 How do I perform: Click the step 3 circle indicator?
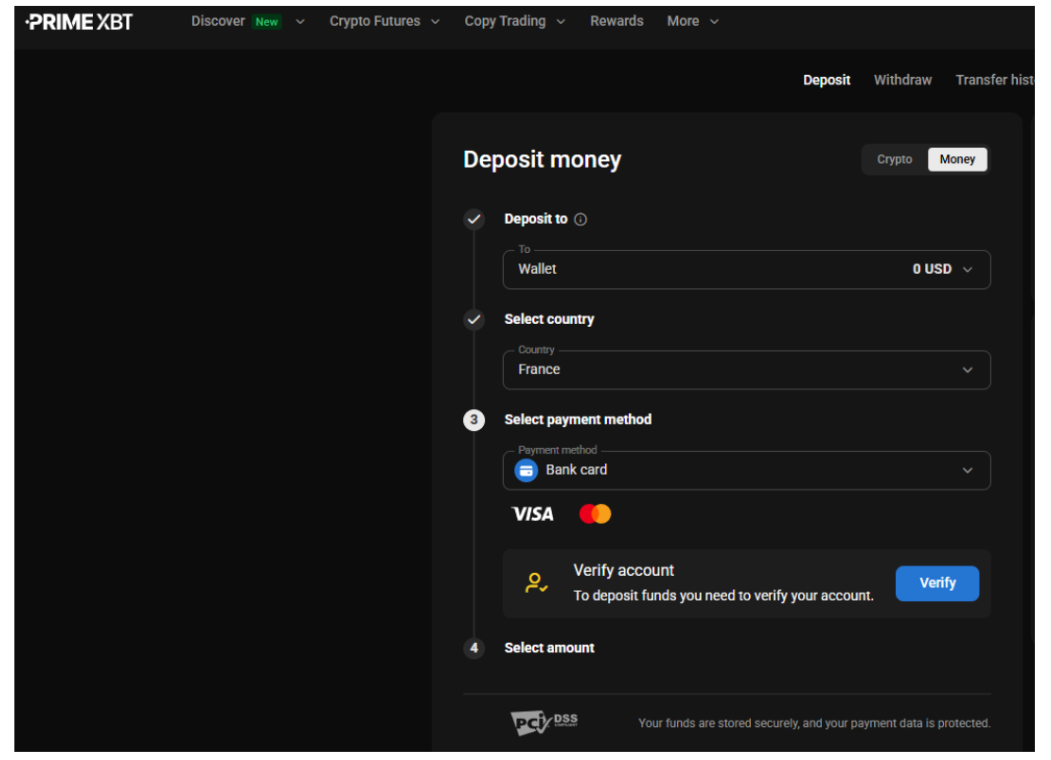tap(474, 420)
